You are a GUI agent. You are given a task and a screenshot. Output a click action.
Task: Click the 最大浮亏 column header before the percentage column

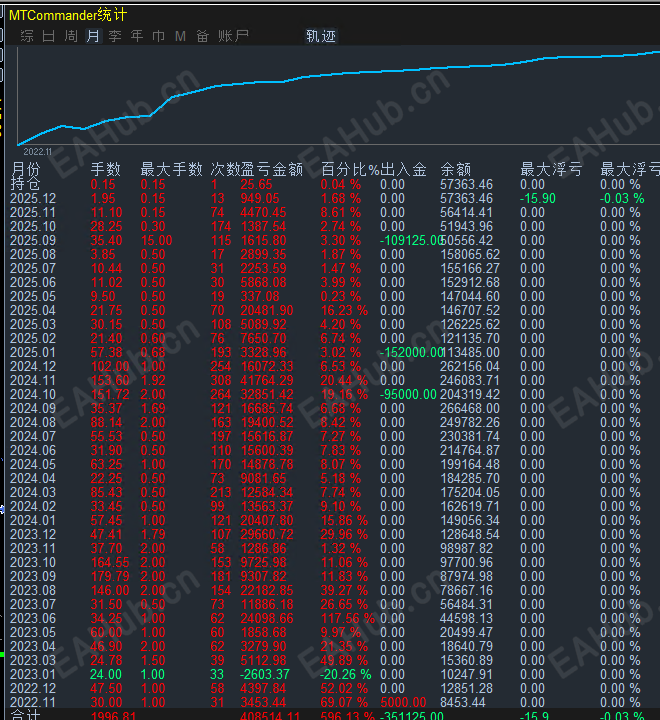(x=551, y=169)
